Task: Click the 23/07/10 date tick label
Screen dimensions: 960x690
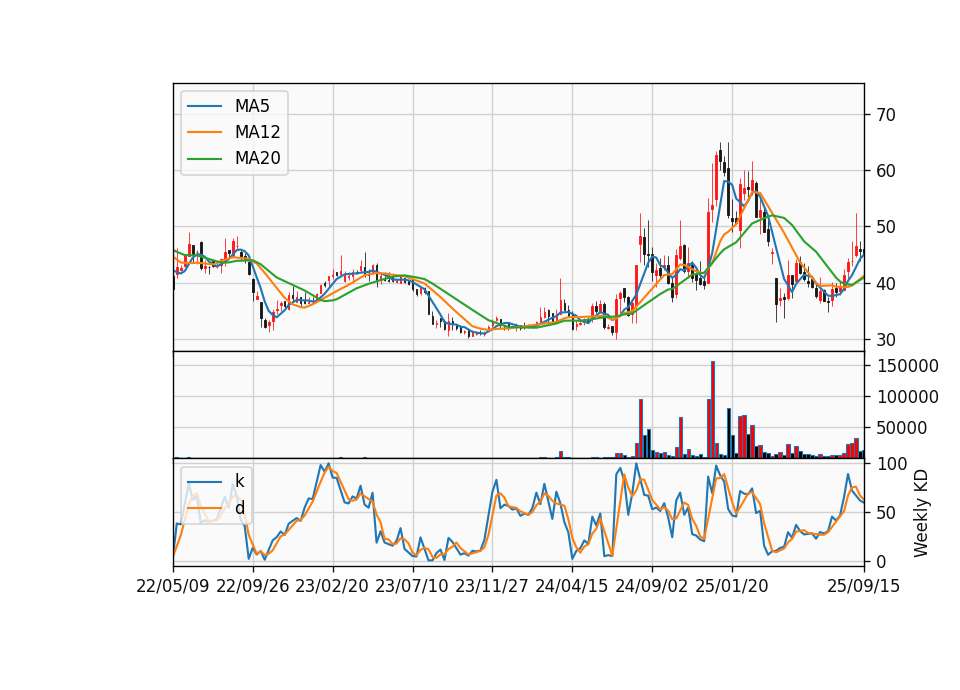Action: click(412, 586)
